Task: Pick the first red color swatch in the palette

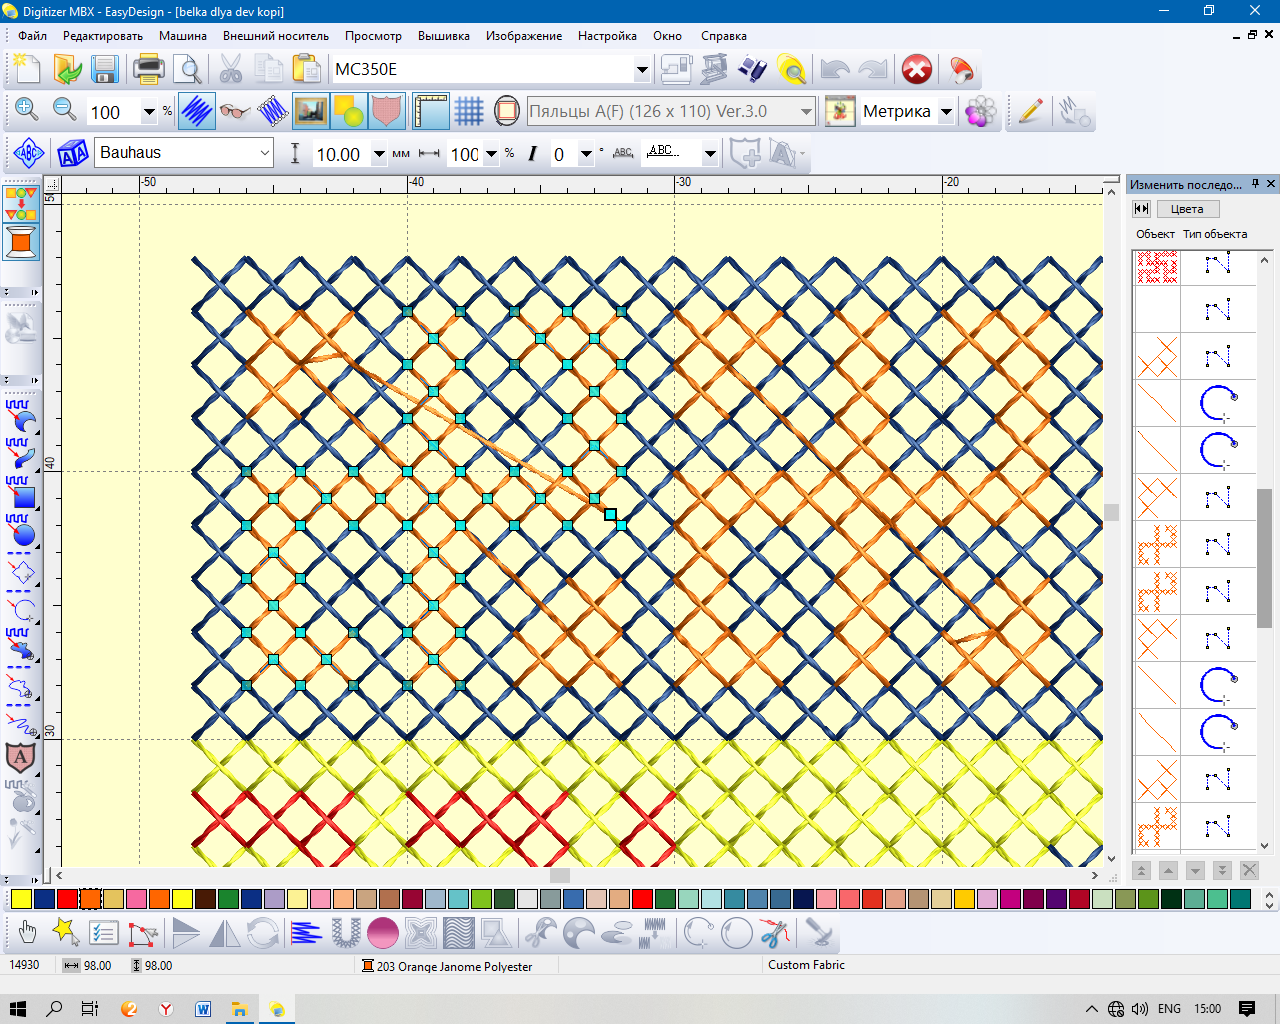Action: point(68,899)
